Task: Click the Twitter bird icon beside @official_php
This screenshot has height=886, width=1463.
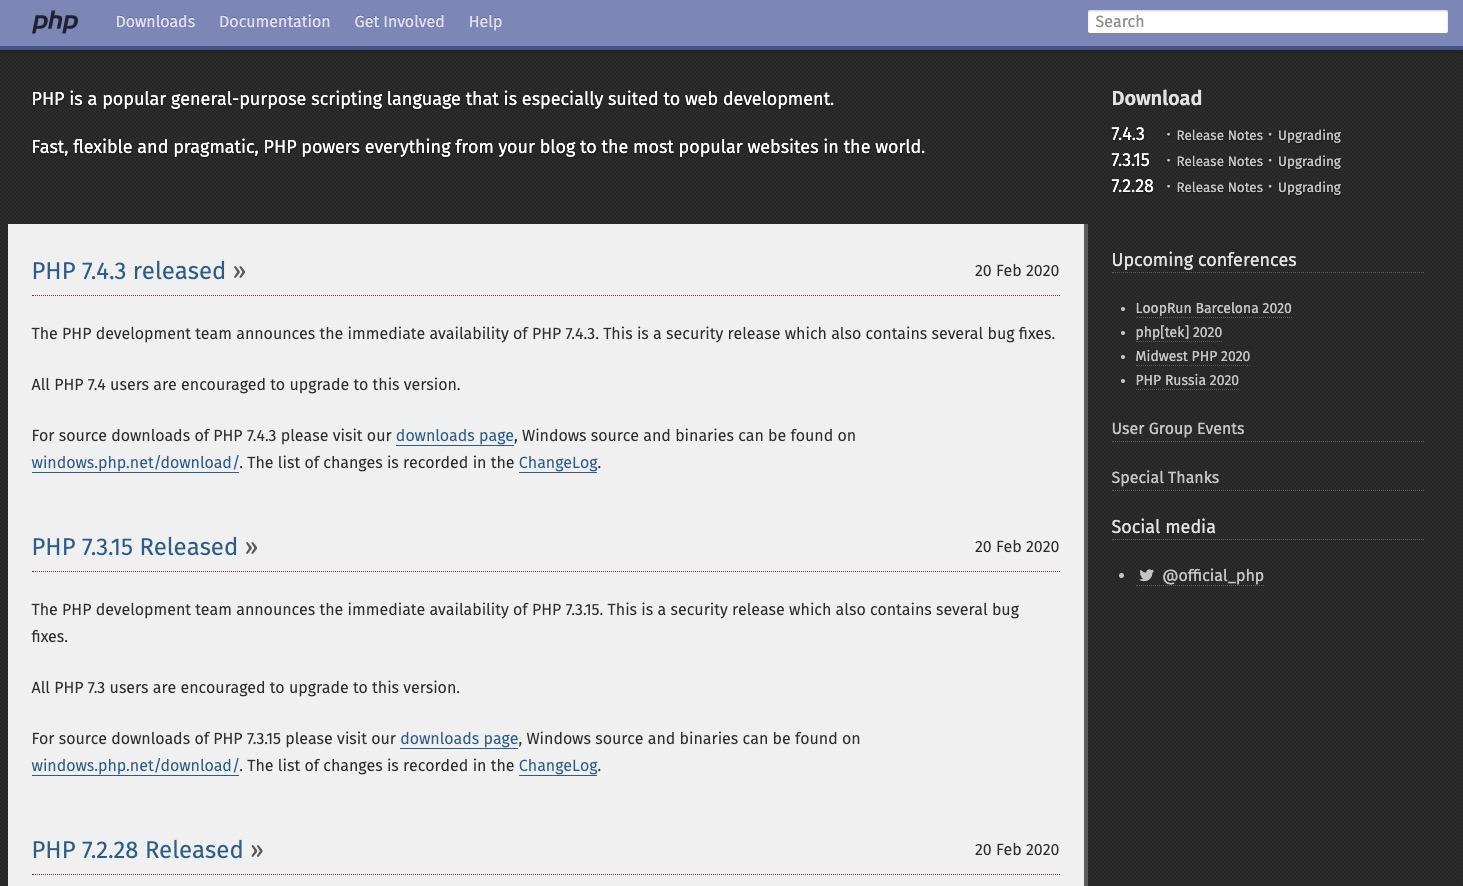Action: 1146,575
